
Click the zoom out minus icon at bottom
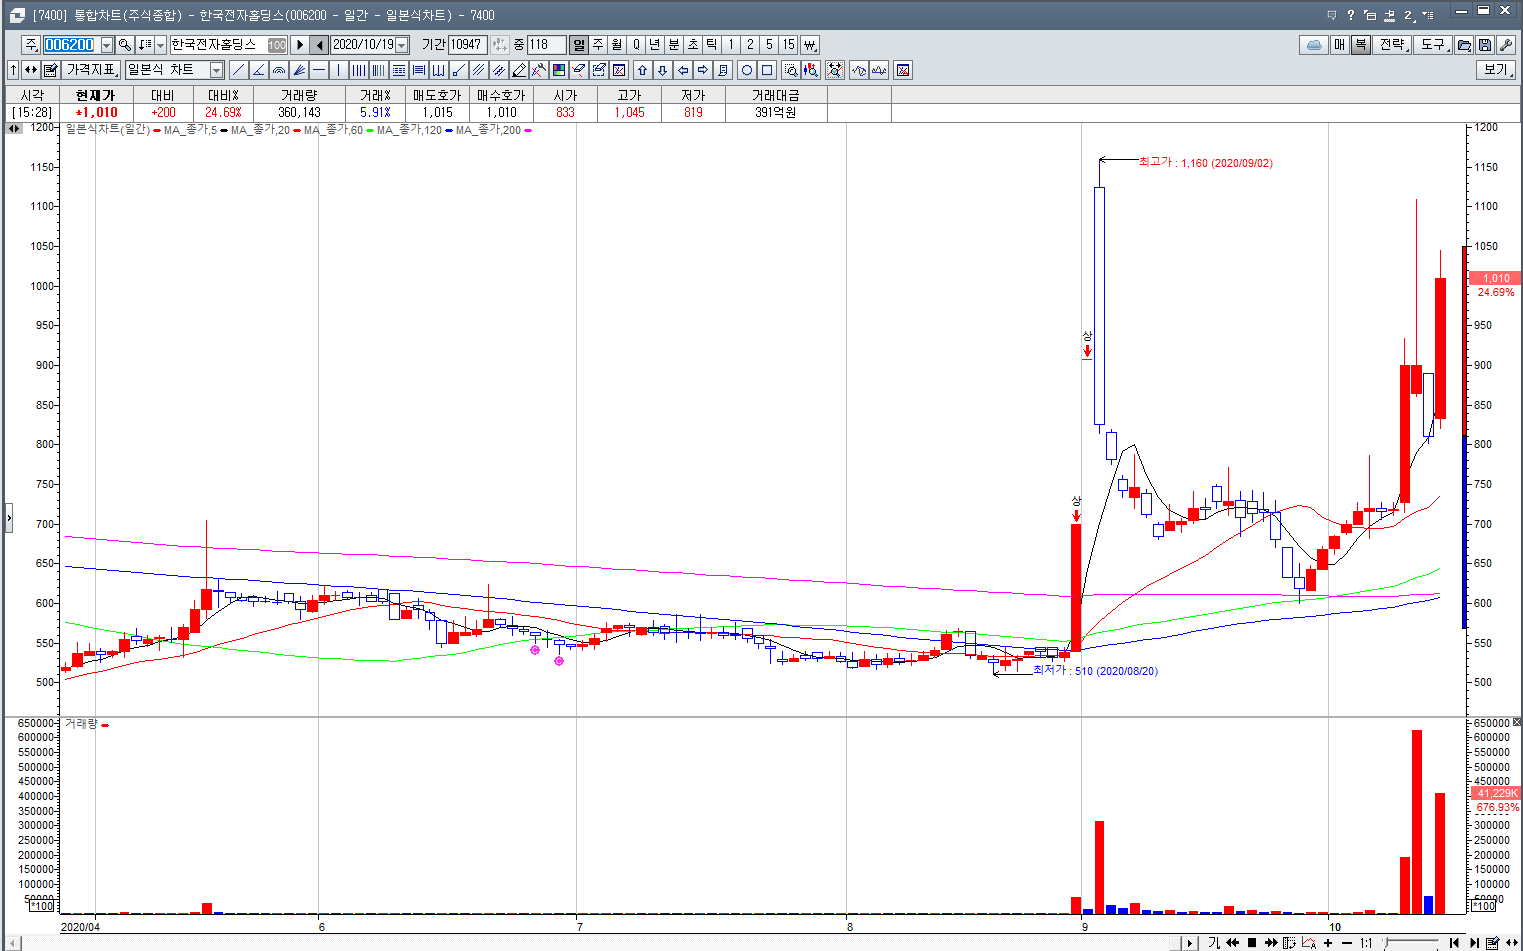tap(1347, 943)
